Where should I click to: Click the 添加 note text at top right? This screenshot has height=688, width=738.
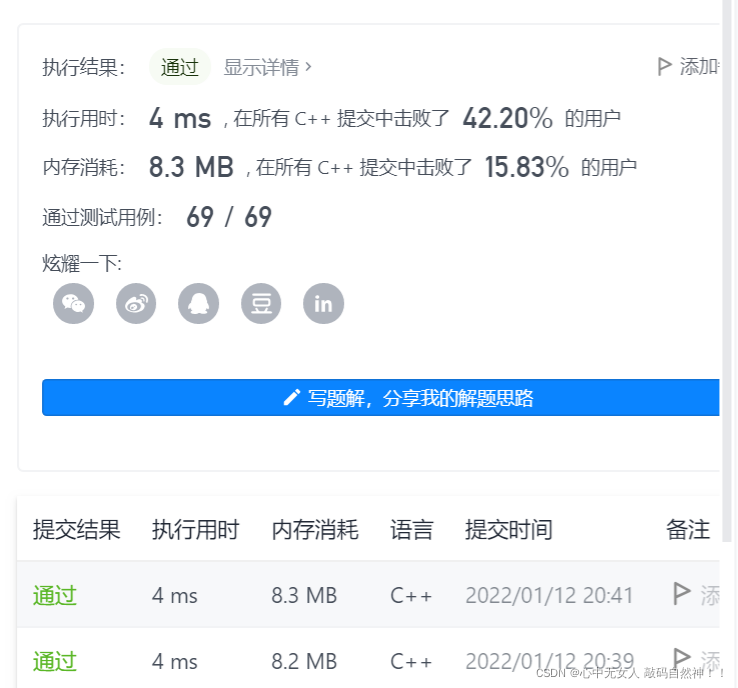tap(699, 66)
